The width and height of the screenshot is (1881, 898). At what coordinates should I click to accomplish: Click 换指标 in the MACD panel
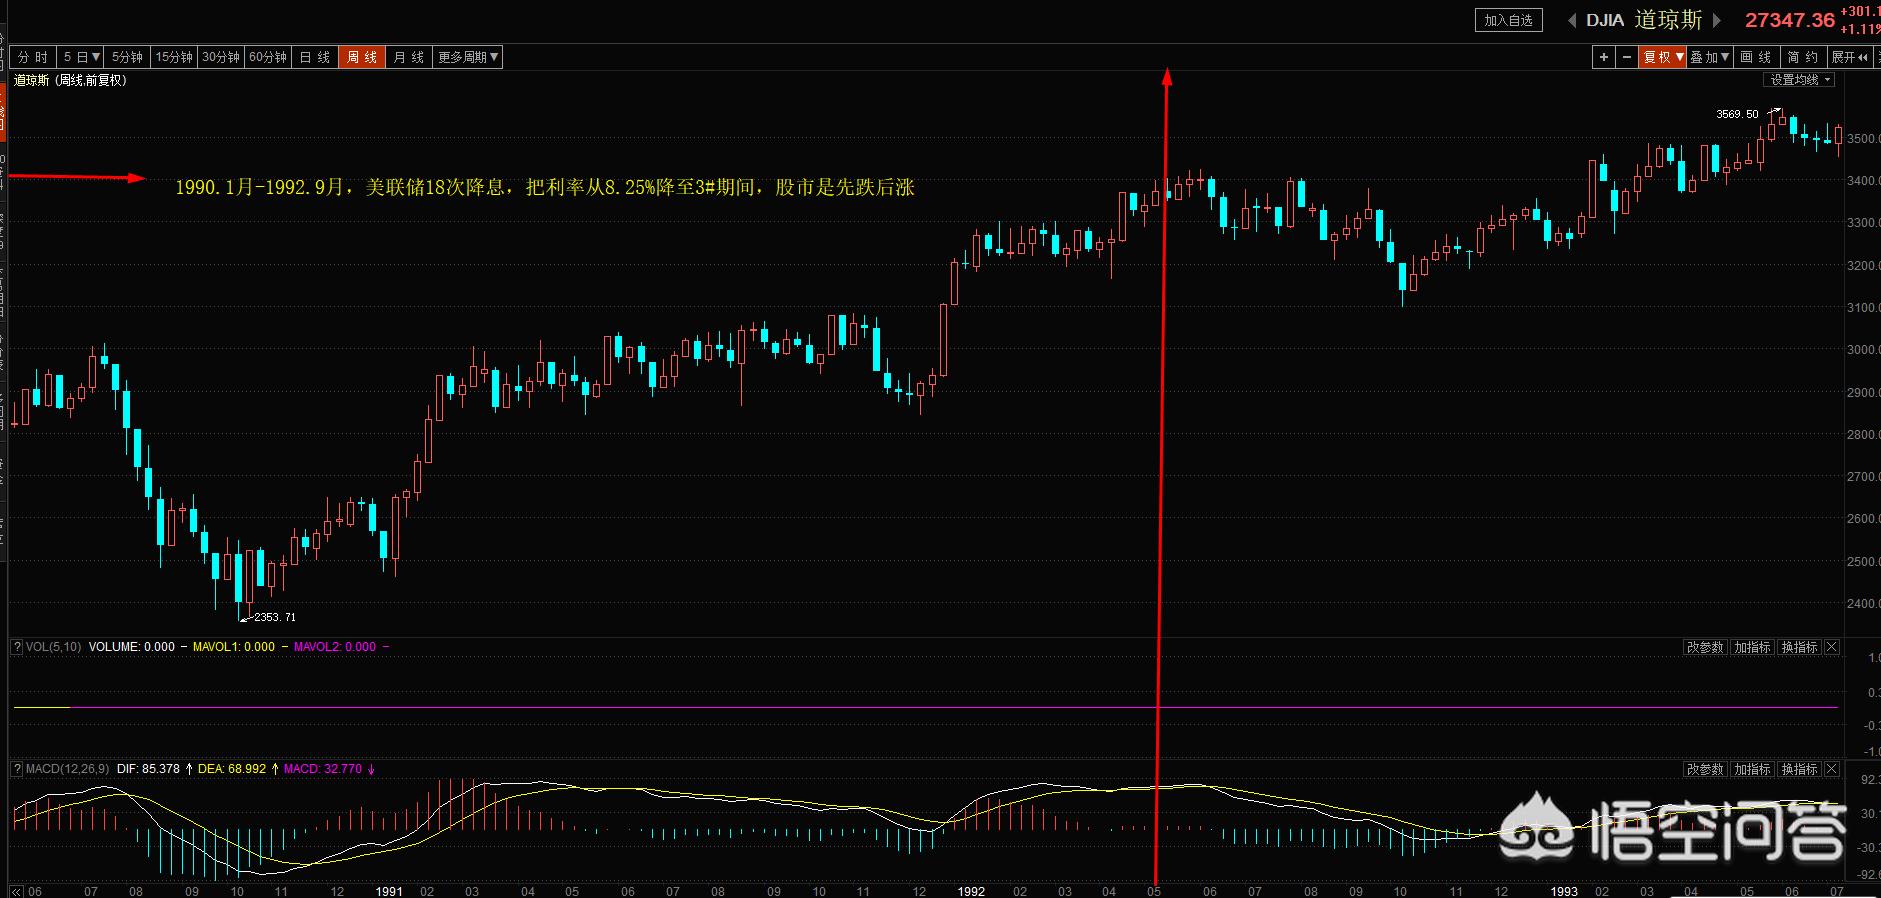[x=1799, y=769]
